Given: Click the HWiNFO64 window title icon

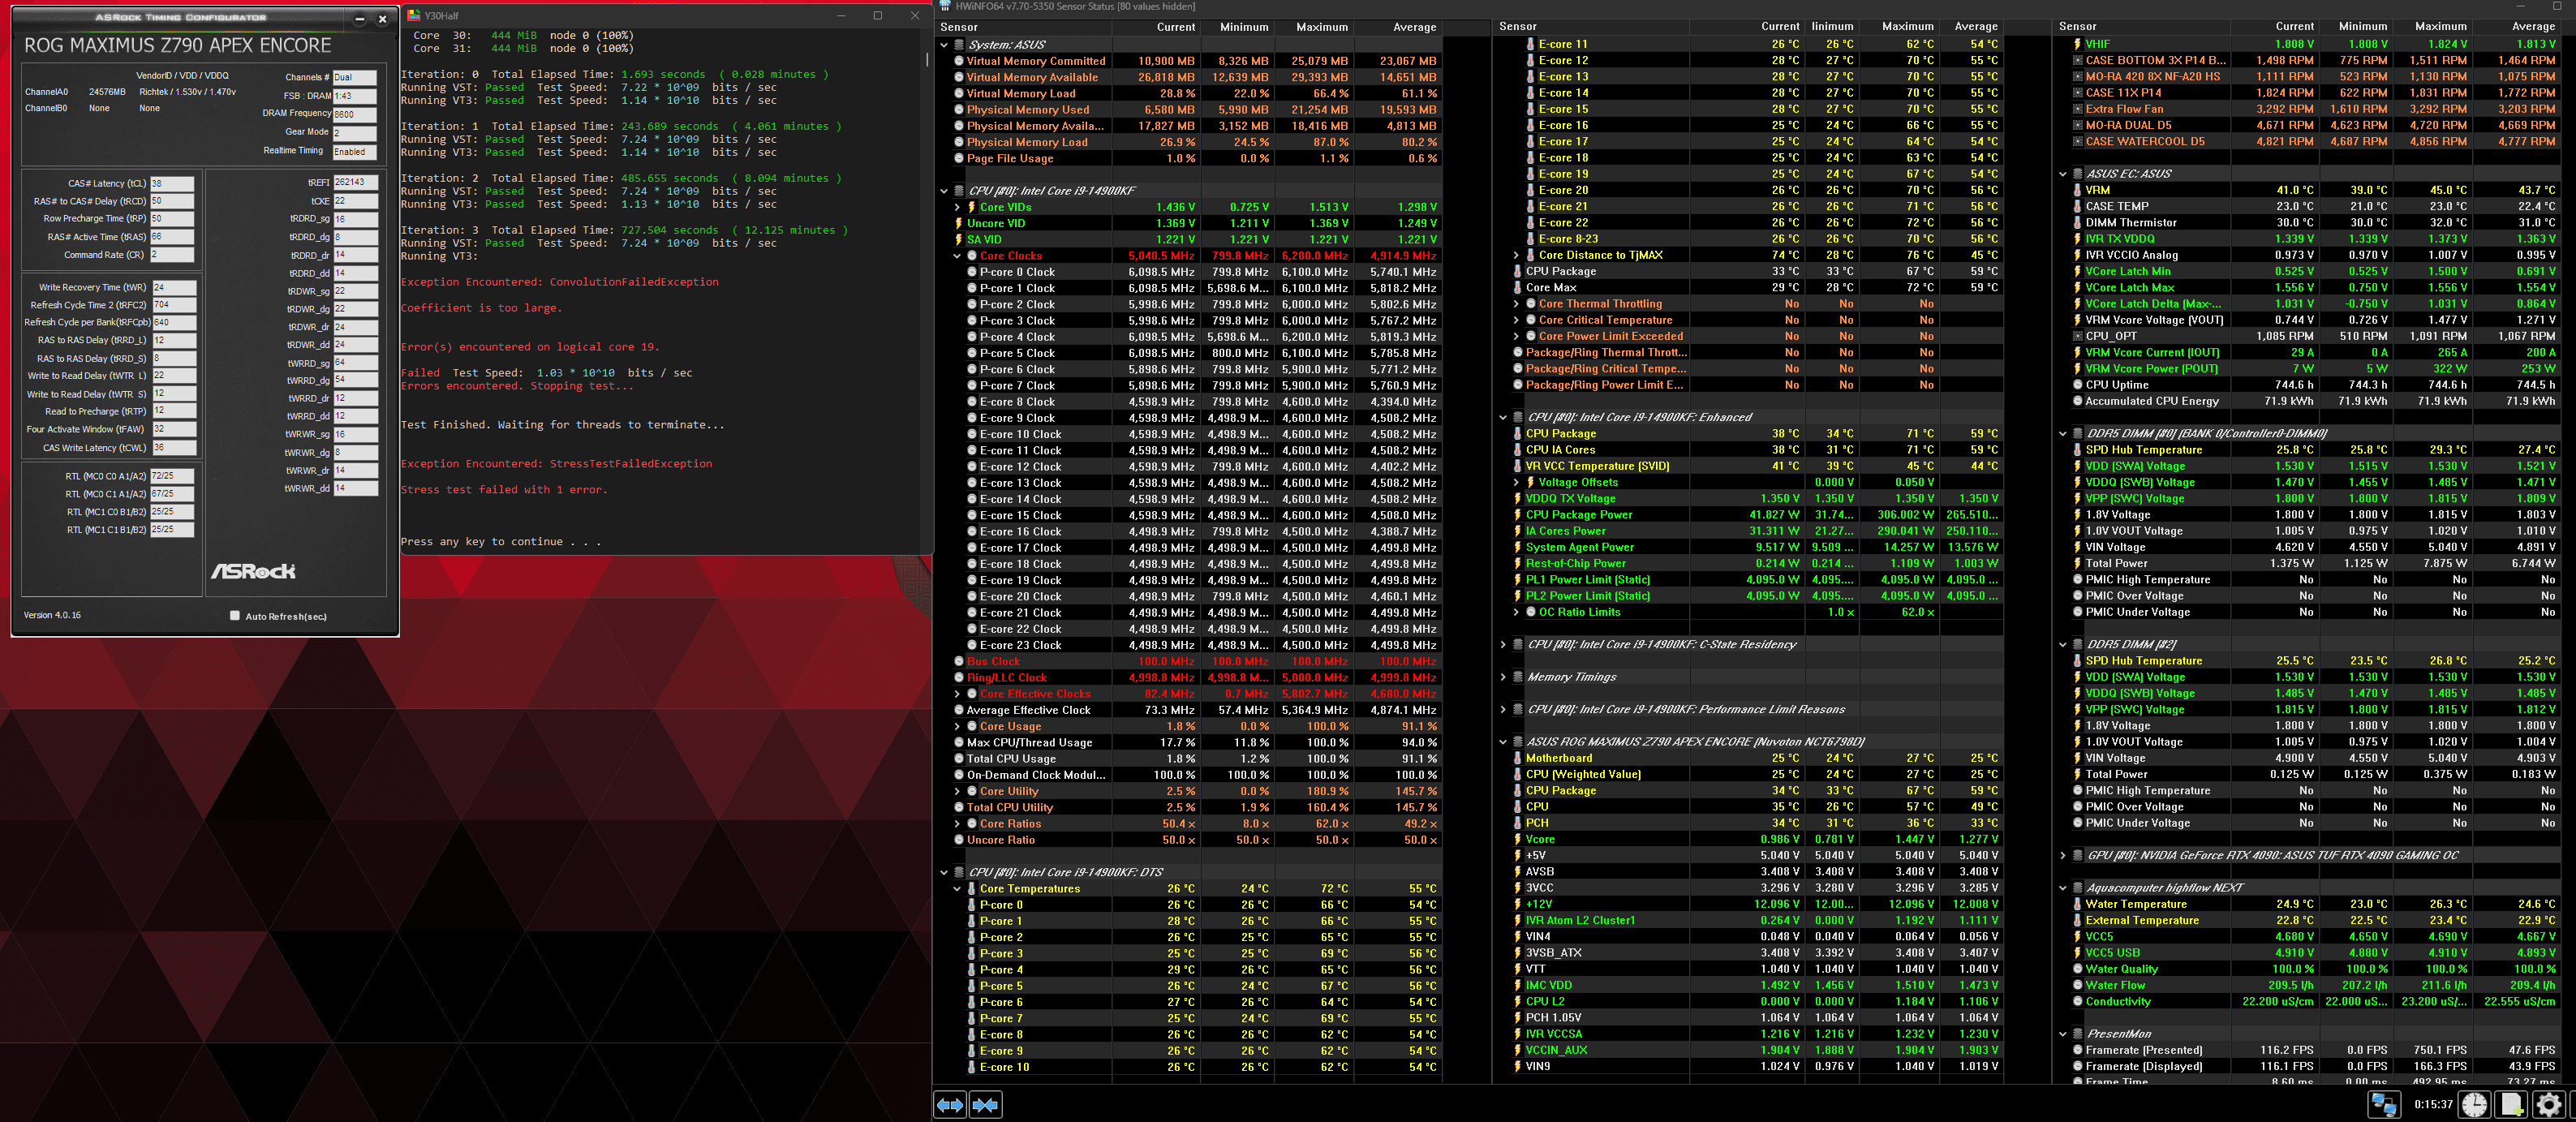Looking at the screenshot, I should [x=944, y=6].
